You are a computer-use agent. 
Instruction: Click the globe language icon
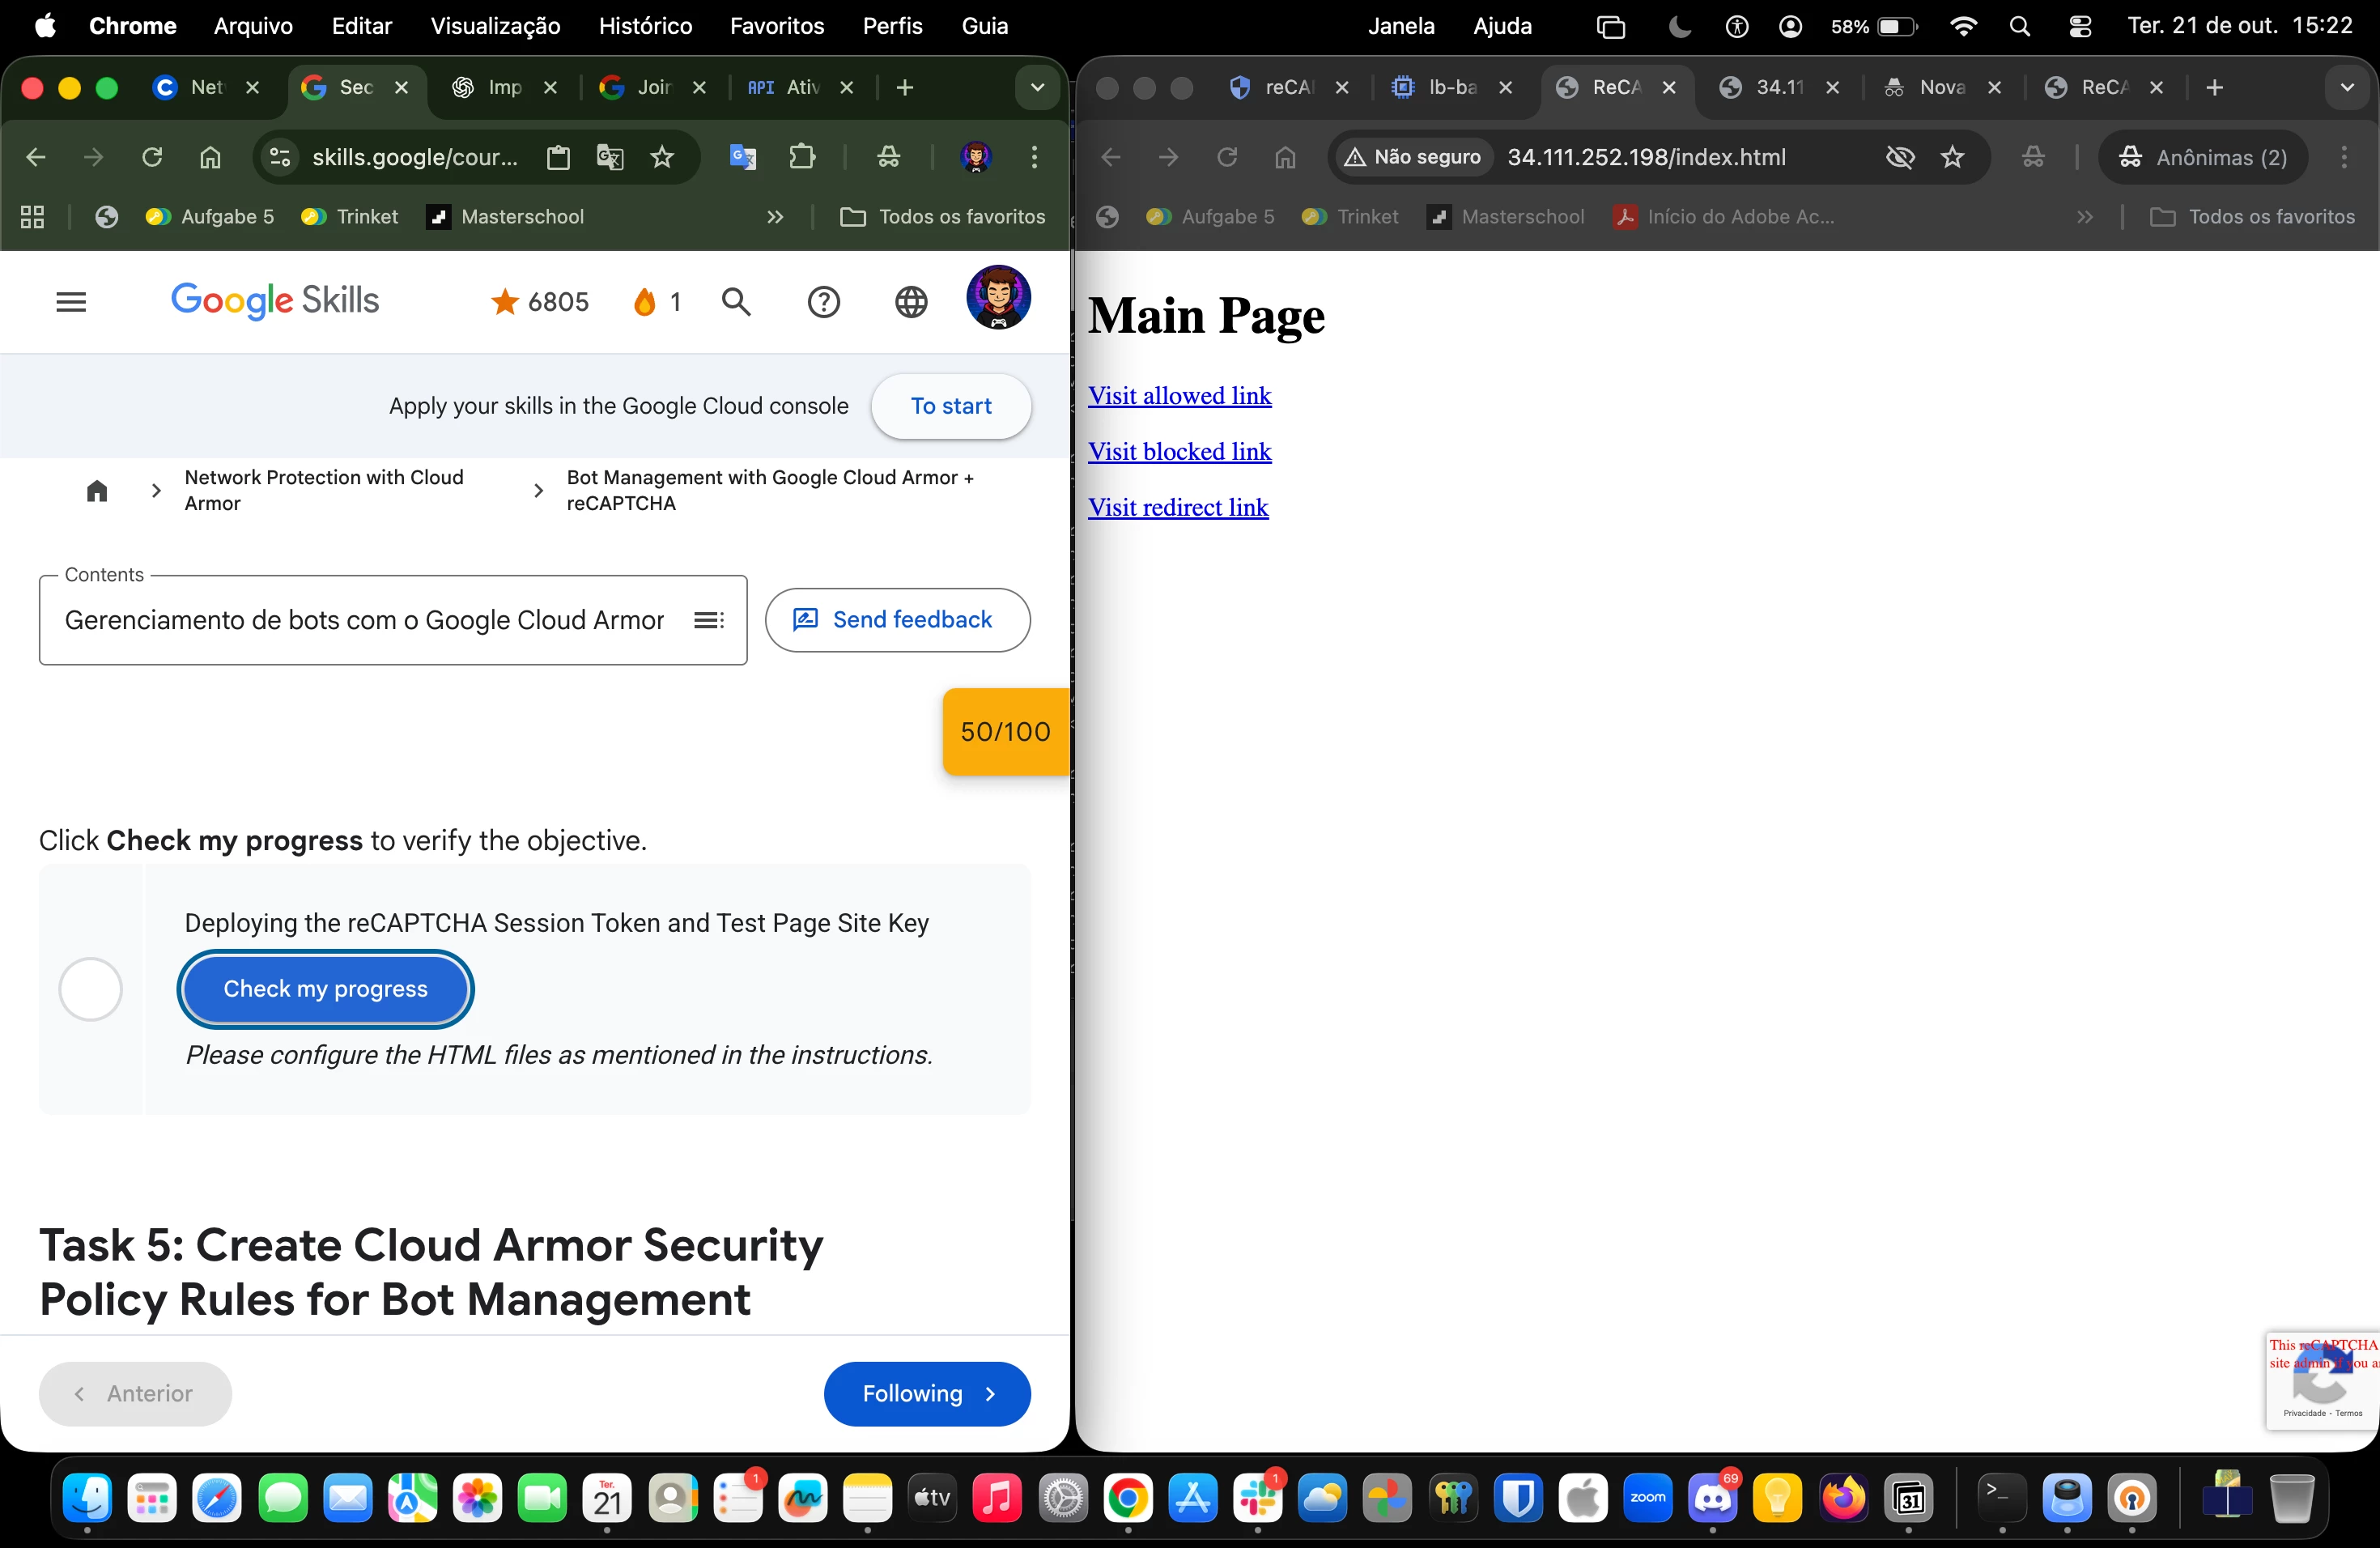coord(910,301)
